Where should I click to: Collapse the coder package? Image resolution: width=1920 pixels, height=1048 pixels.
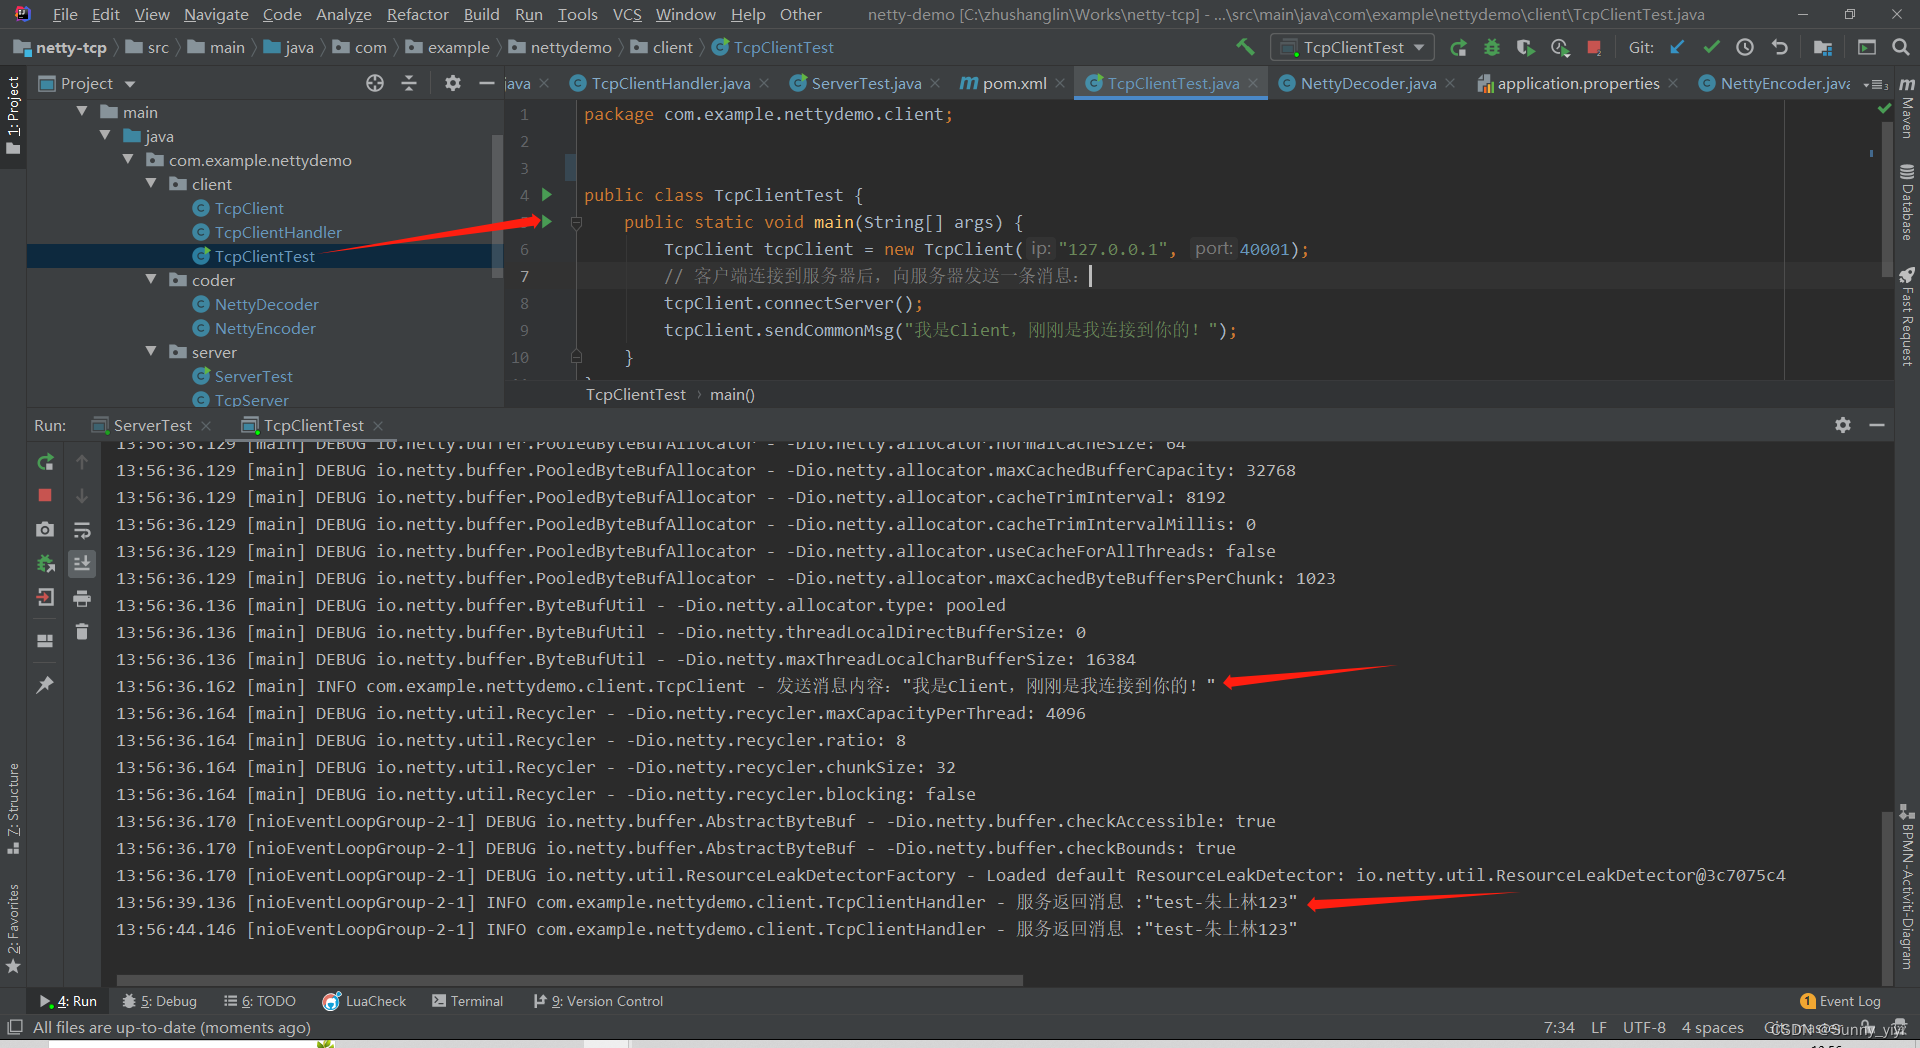(x=151, y=280)
